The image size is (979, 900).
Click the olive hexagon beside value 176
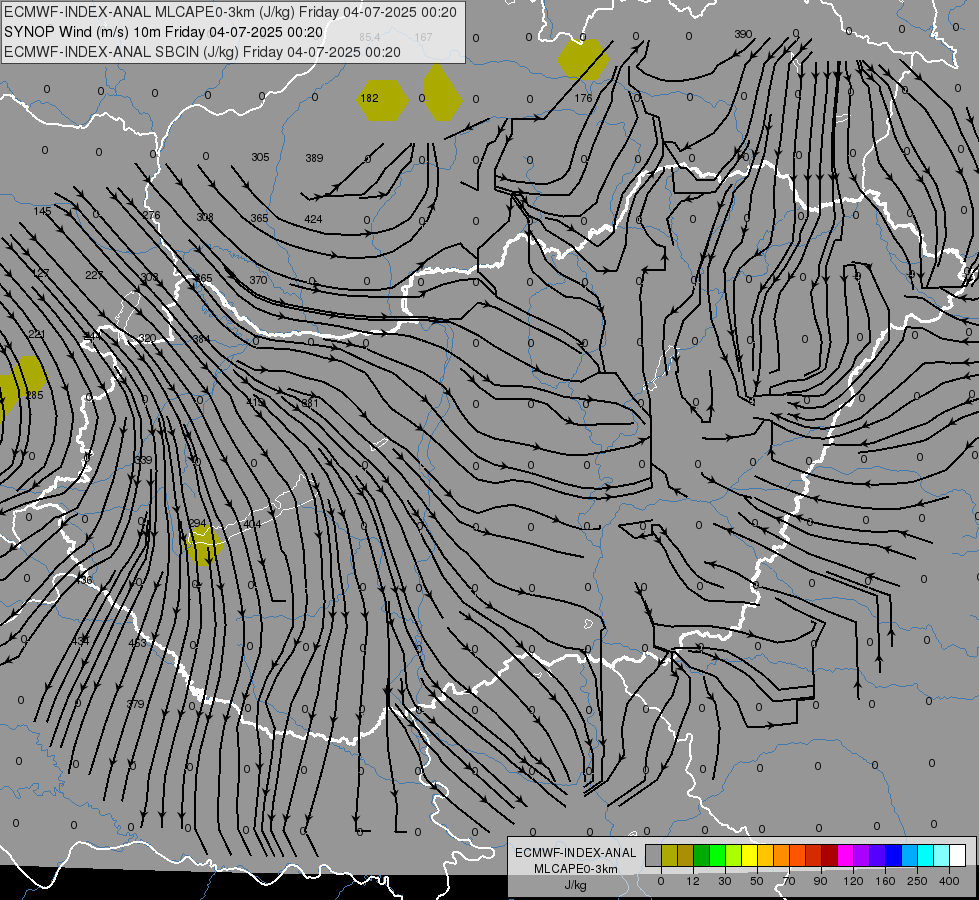click(581, 59)
